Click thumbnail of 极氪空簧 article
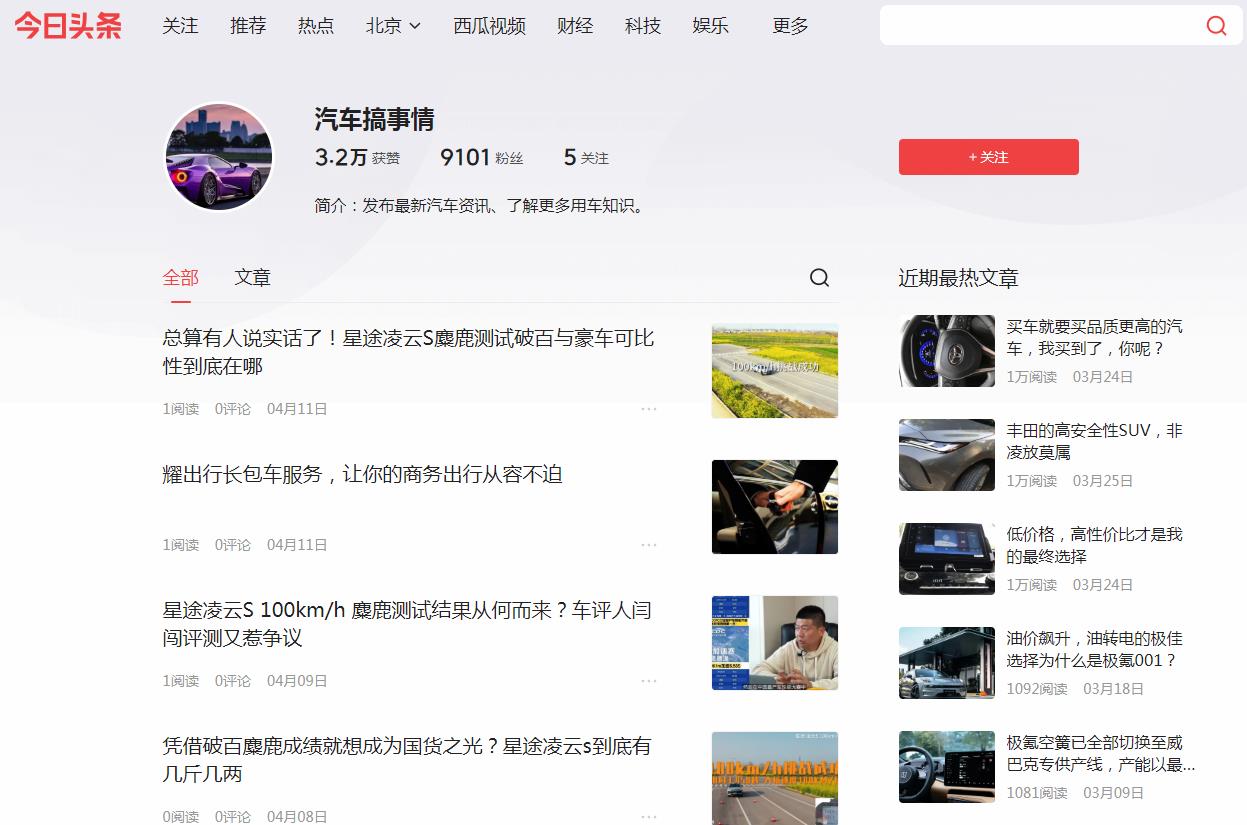This screenshot has height=825, width=1247. tap(947, 767)
